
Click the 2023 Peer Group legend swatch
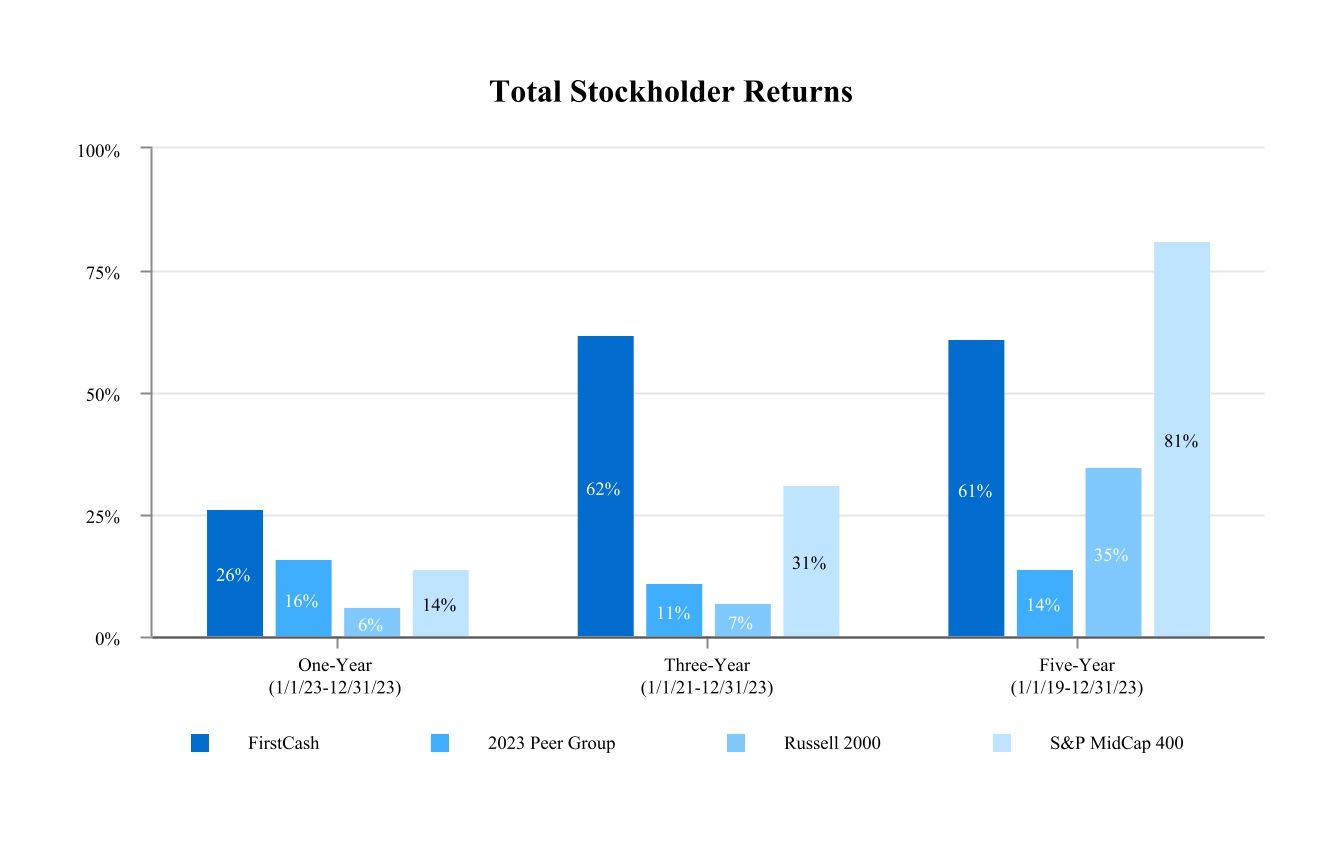[x=440, y=743]
